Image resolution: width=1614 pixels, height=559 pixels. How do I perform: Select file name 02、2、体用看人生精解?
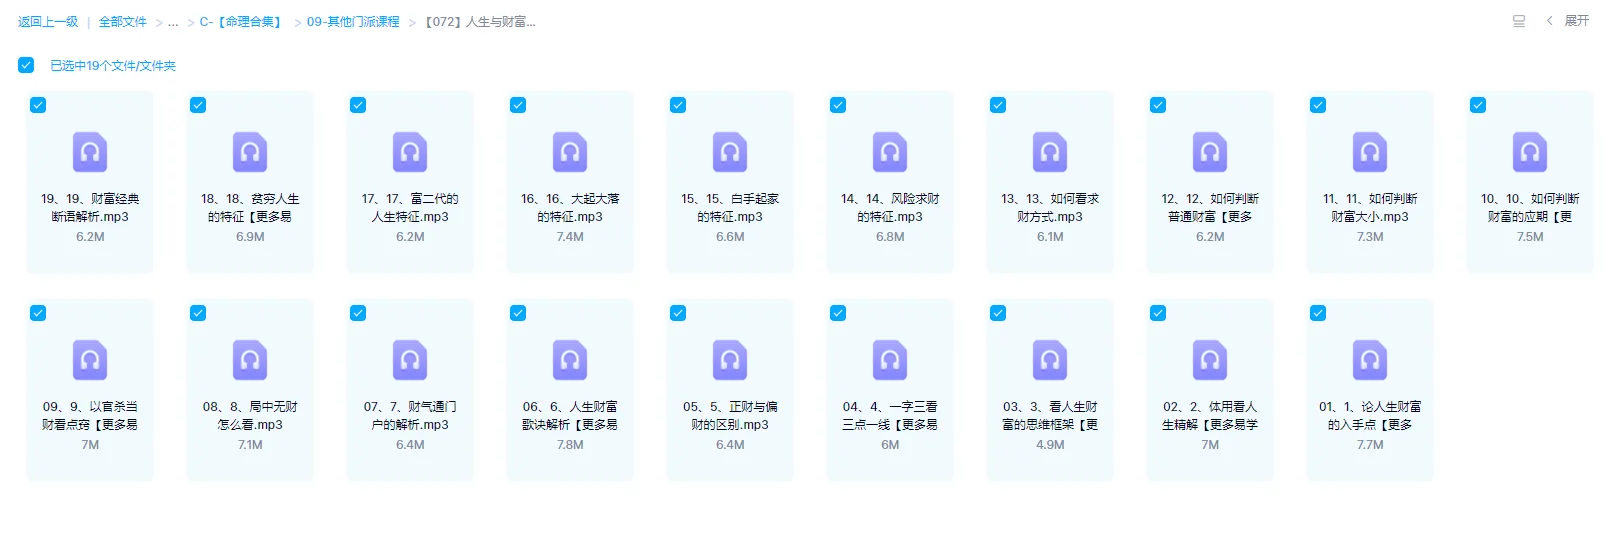(x=1210, y=416)
